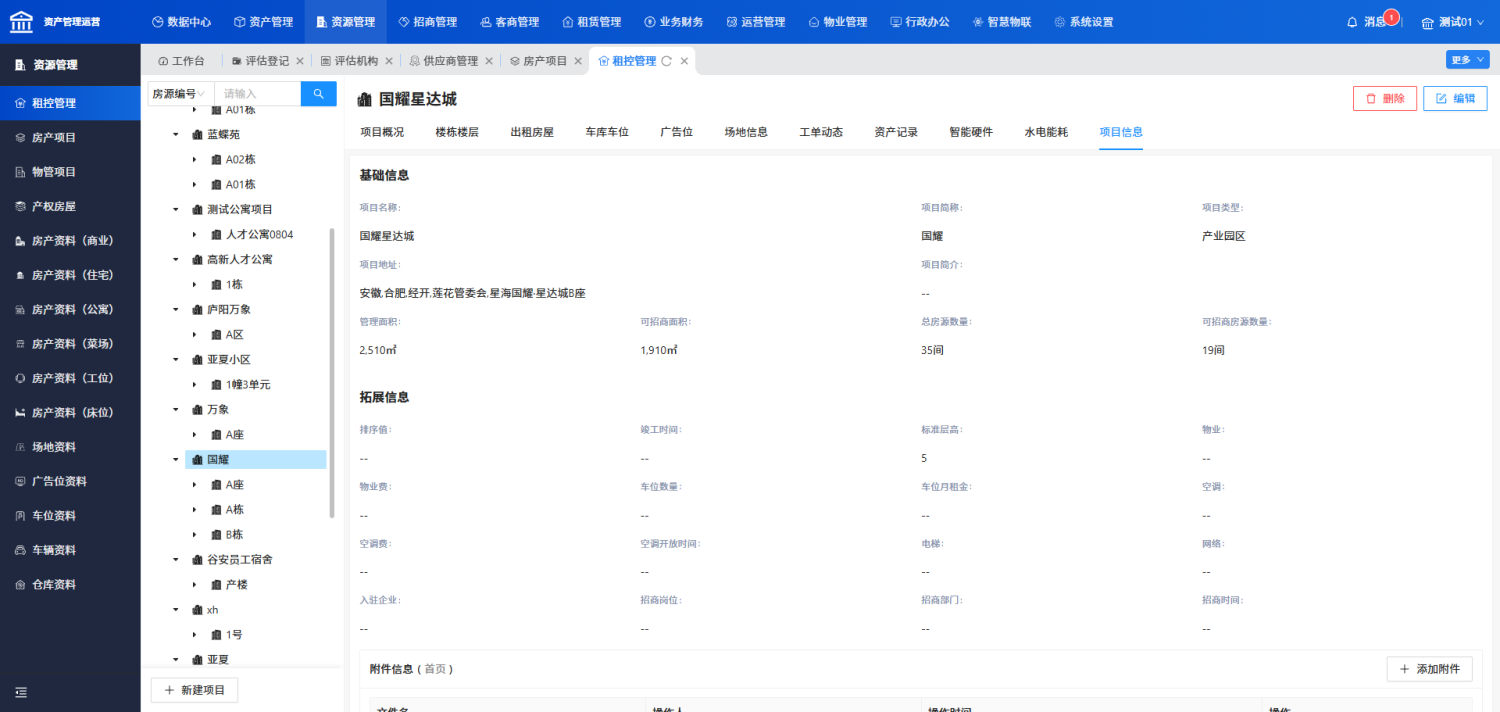Collapse the 高新人才公寓 tree node
The image size is (1500, 712).
(175, 259)
